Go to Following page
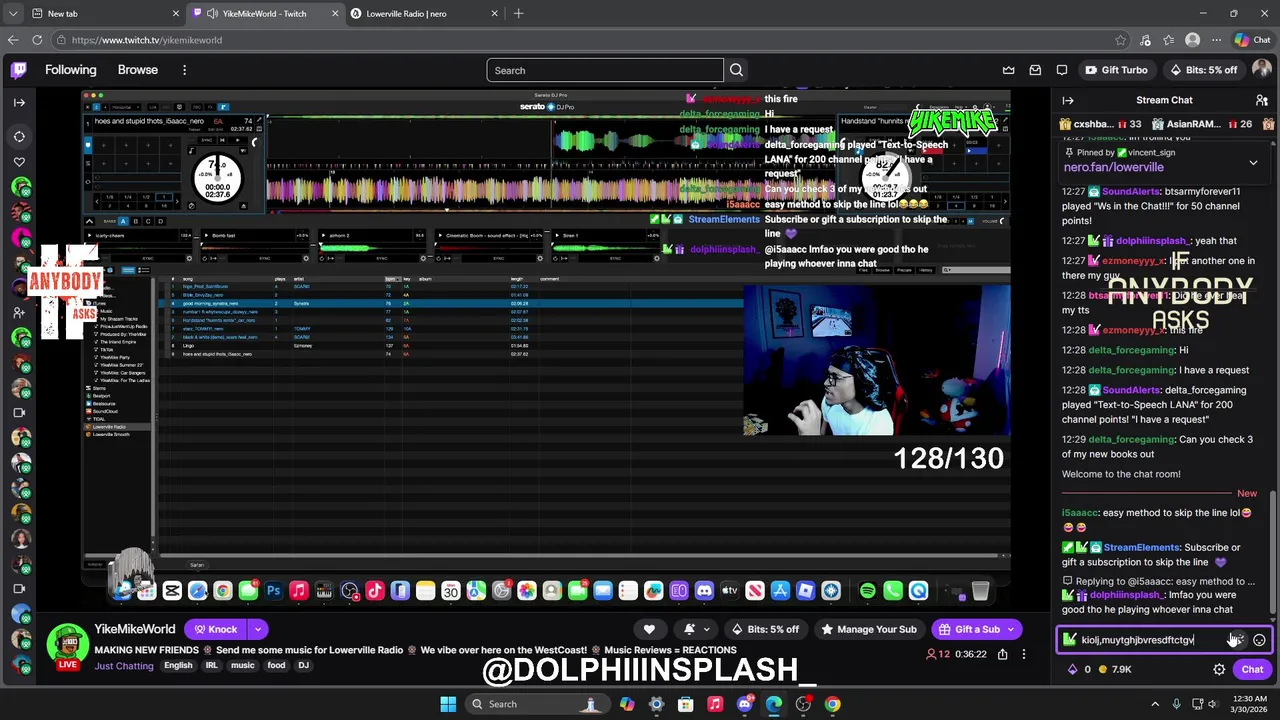1280x720 pixels. coord(70,70)
